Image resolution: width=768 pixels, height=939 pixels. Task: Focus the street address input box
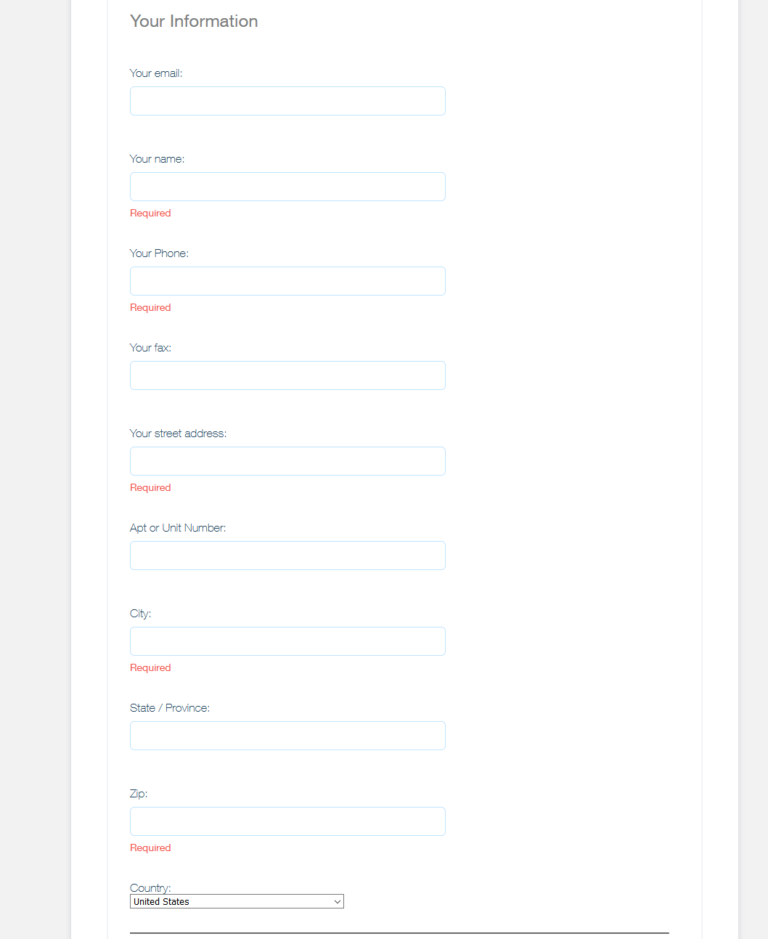287,461
